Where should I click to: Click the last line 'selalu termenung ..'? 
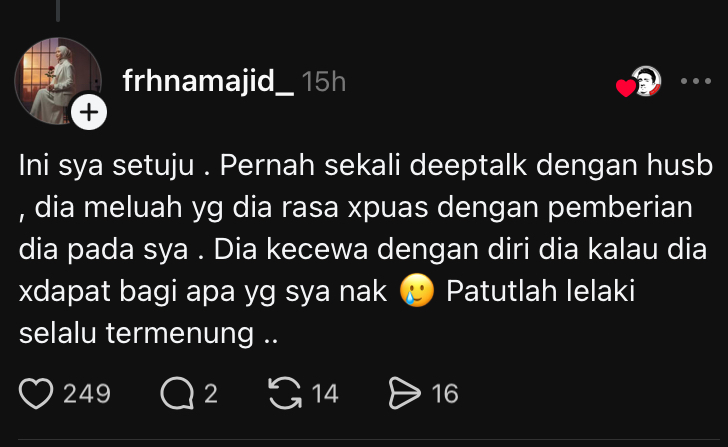tap(149, 333)
